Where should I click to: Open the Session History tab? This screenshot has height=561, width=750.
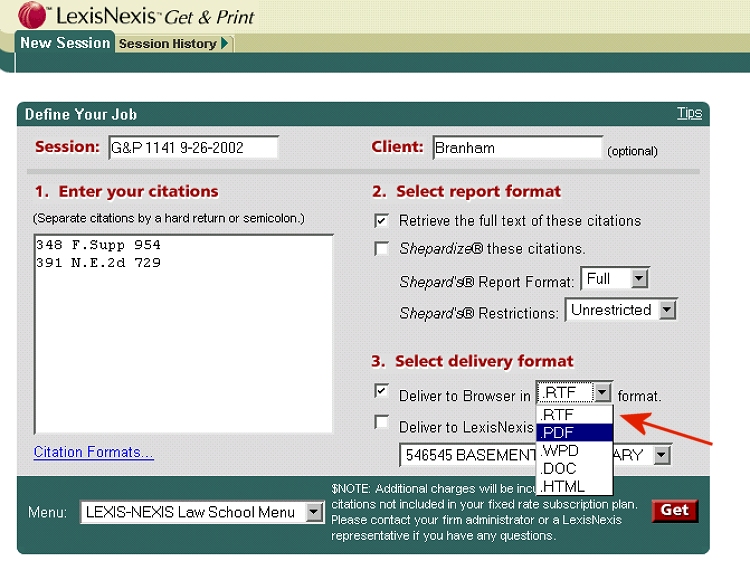[x=168, y=44]
